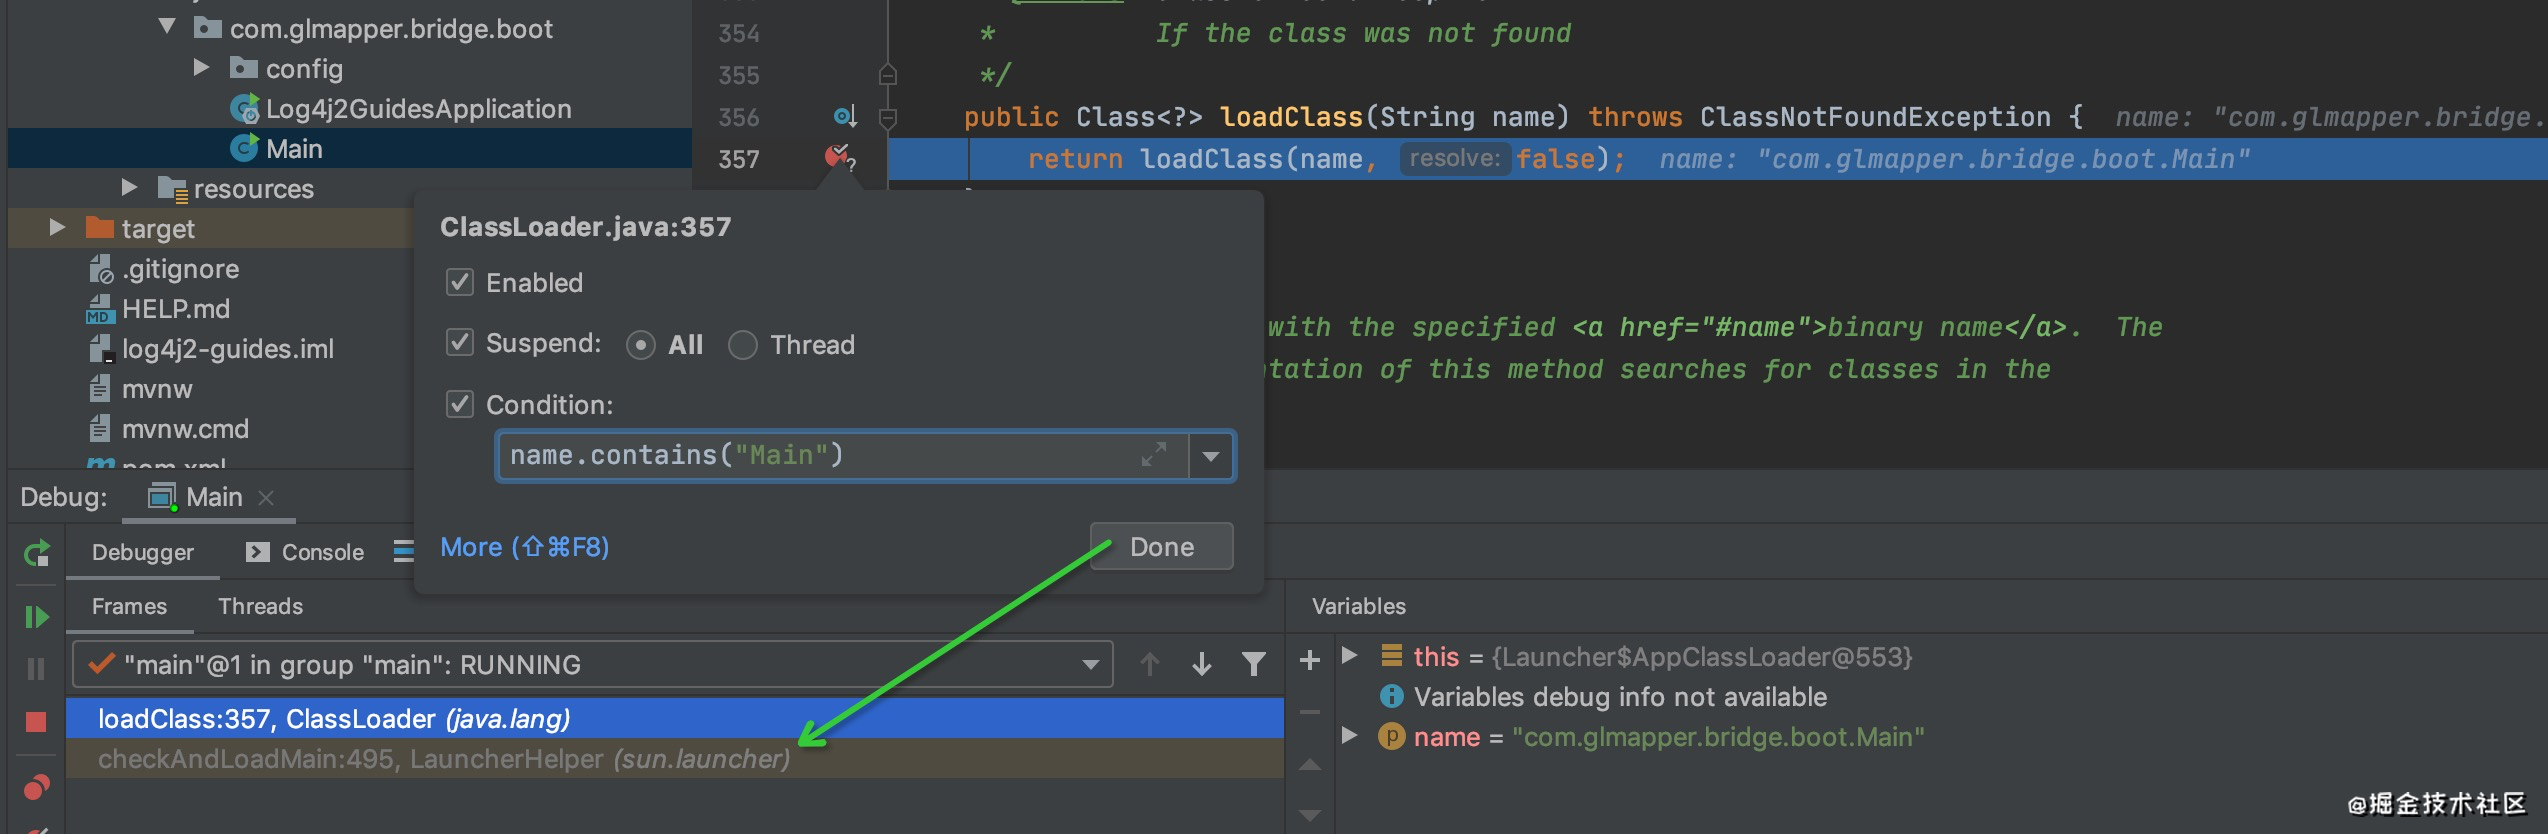Click the filter frames funnel icon
Image resolution: width=2548 pixels, height=834 pixels.
(x=1253, y=664)
